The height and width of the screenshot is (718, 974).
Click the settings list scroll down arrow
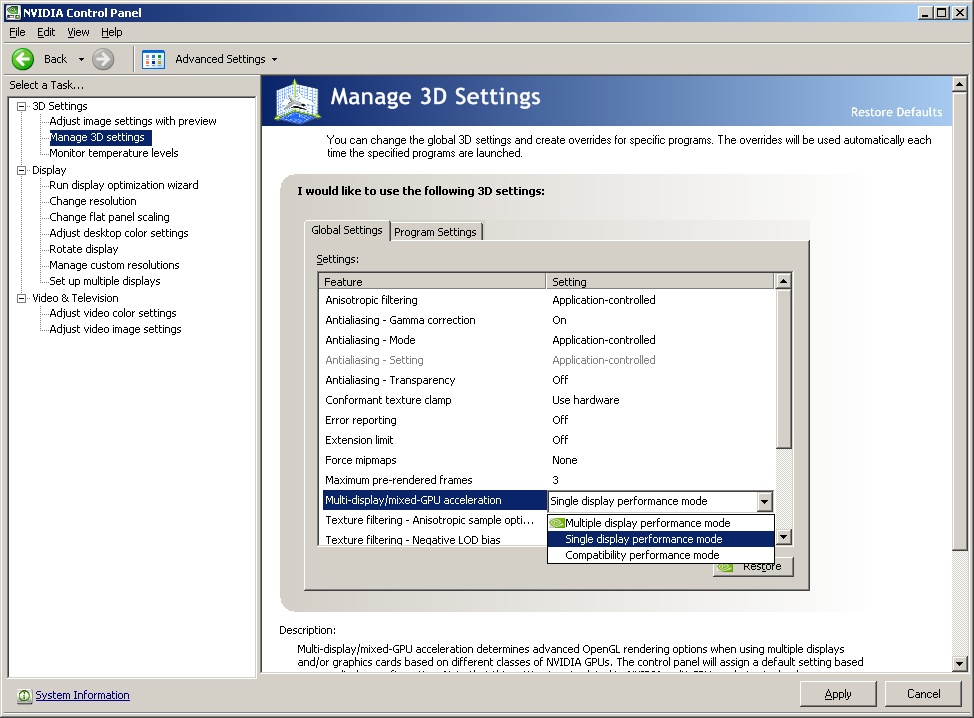click(783, 537)
